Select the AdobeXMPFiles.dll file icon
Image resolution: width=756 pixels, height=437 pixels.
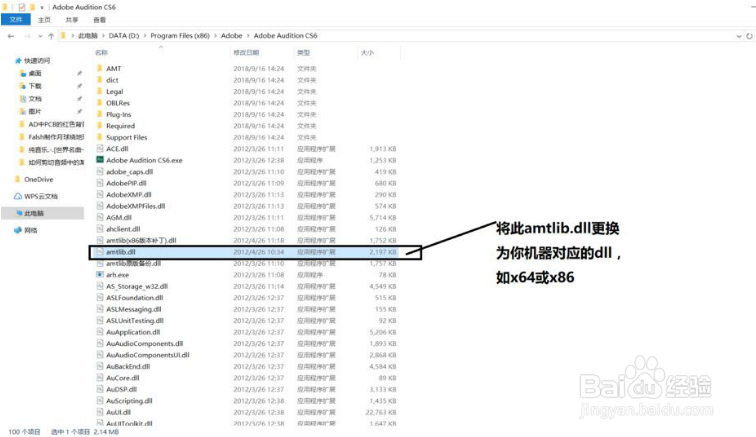(x=100, y=206)
